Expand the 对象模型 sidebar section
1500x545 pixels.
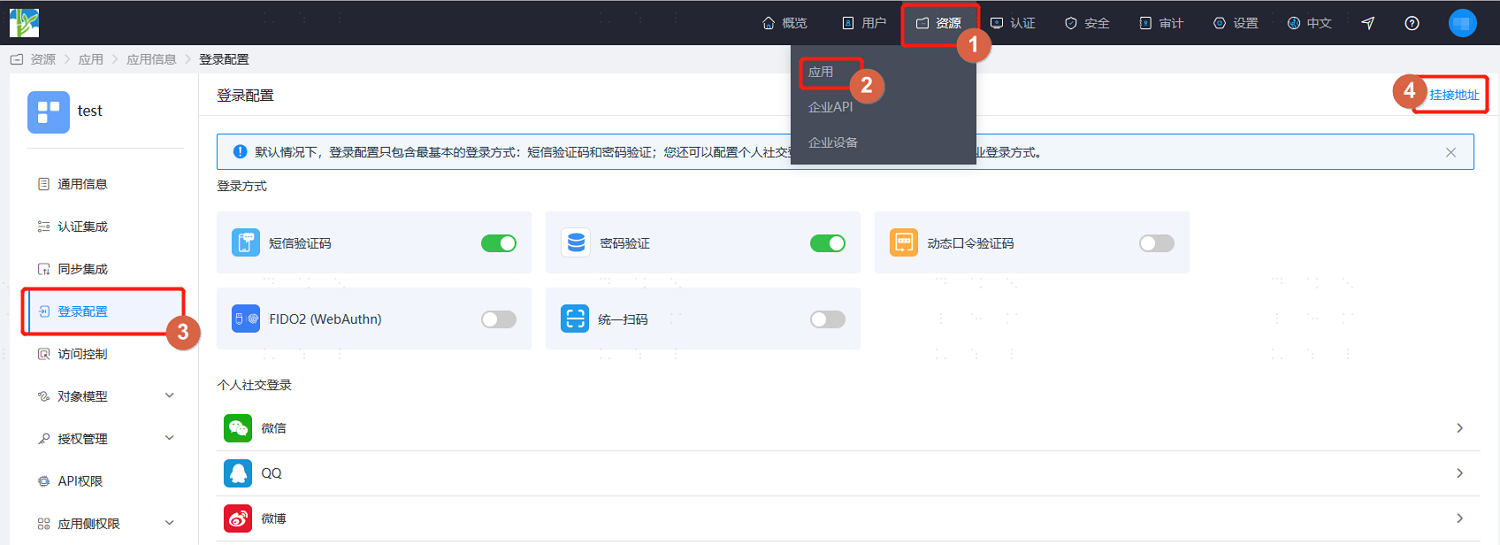pos(104,396)
